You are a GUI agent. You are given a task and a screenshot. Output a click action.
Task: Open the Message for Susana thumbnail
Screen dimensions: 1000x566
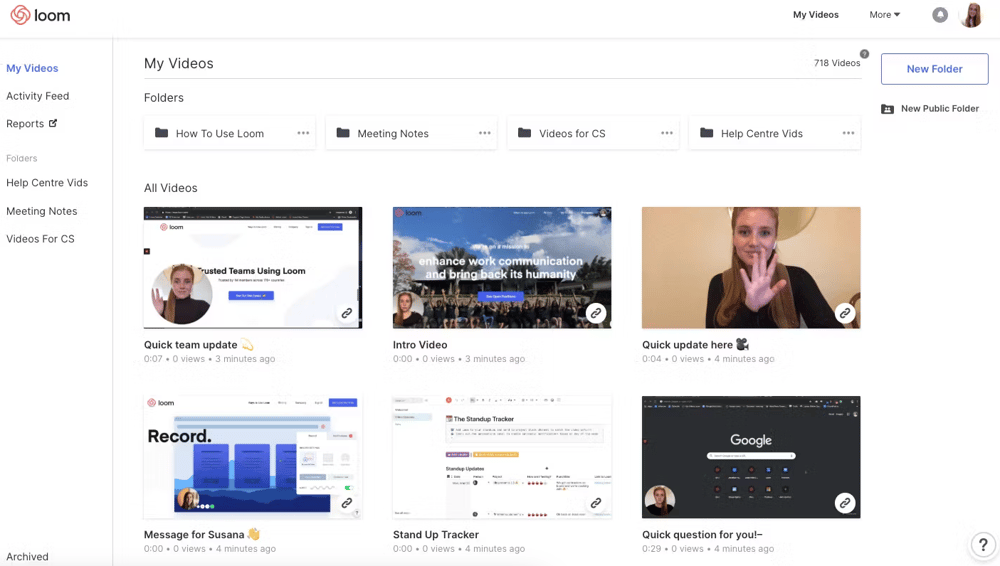pos(253,457)
